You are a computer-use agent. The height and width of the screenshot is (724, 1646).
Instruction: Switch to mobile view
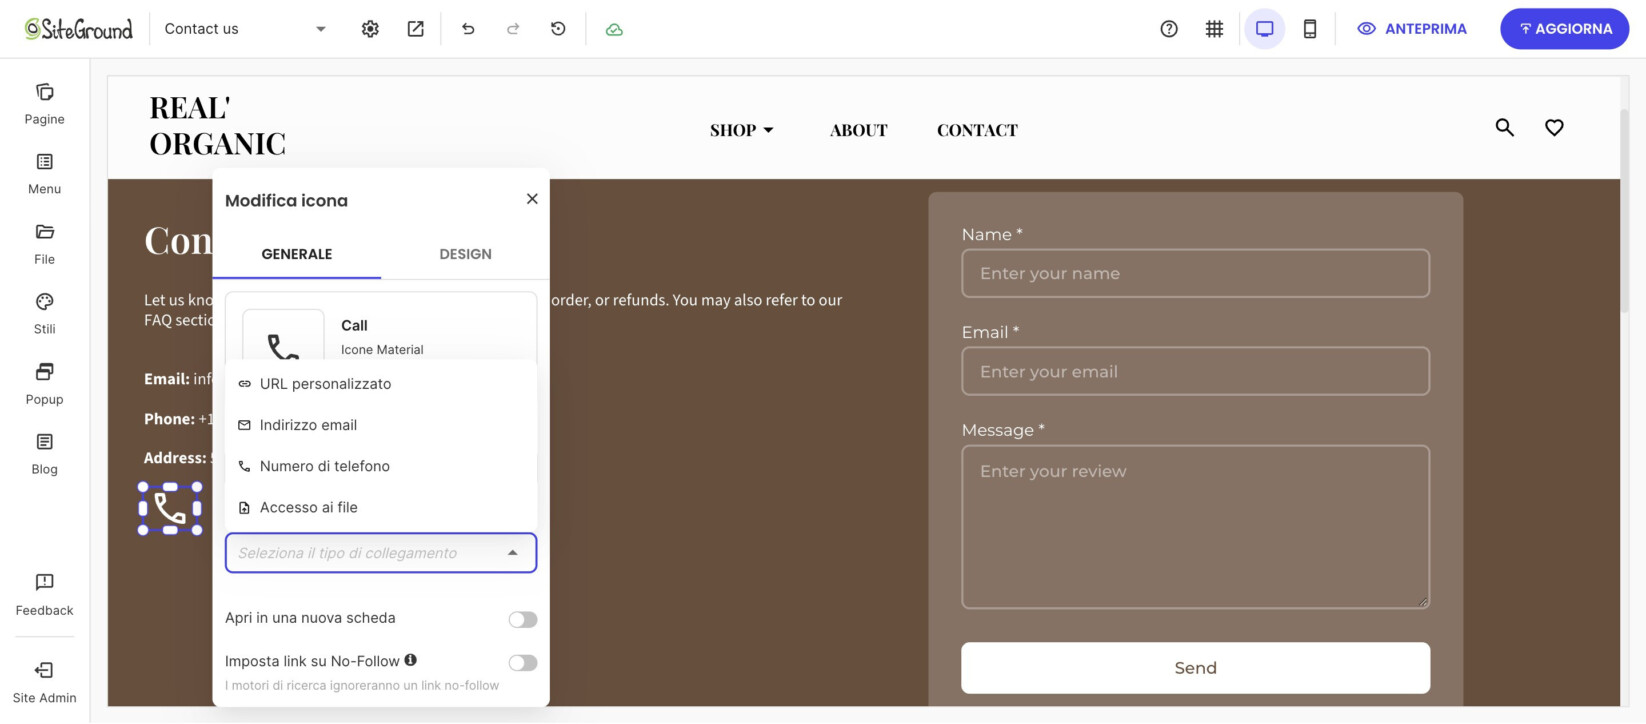coord(1310,29)
